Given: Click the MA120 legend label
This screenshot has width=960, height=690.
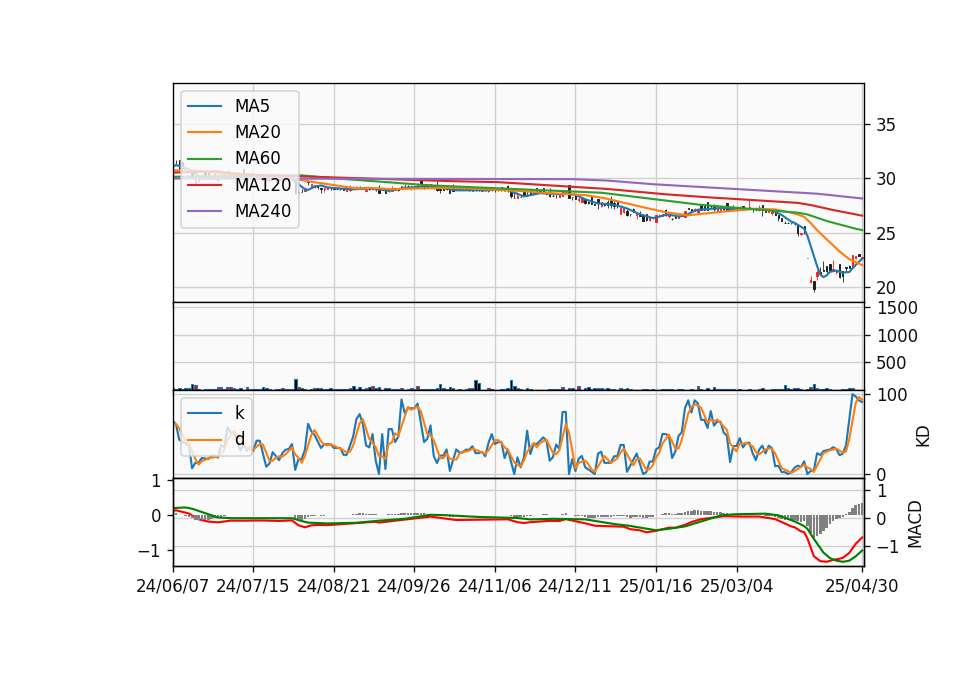Looking at the screenshot, I should [x=263, y=184].
